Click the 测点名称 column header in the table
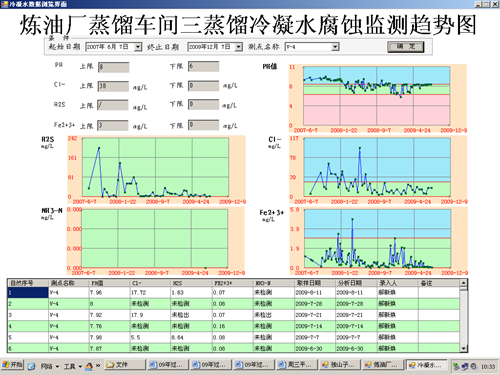The image size is (500, 375). [69, 283]
